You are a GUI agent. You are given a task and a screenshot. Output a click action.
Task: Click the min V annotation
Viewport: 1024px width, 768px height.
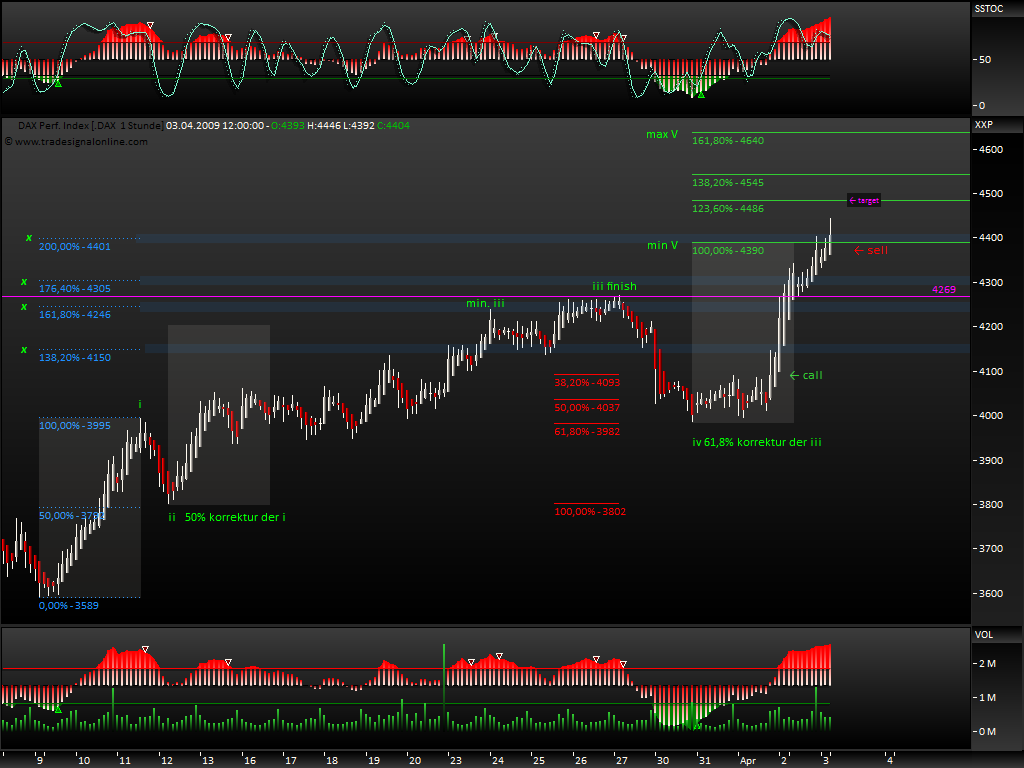click(663, 245)
